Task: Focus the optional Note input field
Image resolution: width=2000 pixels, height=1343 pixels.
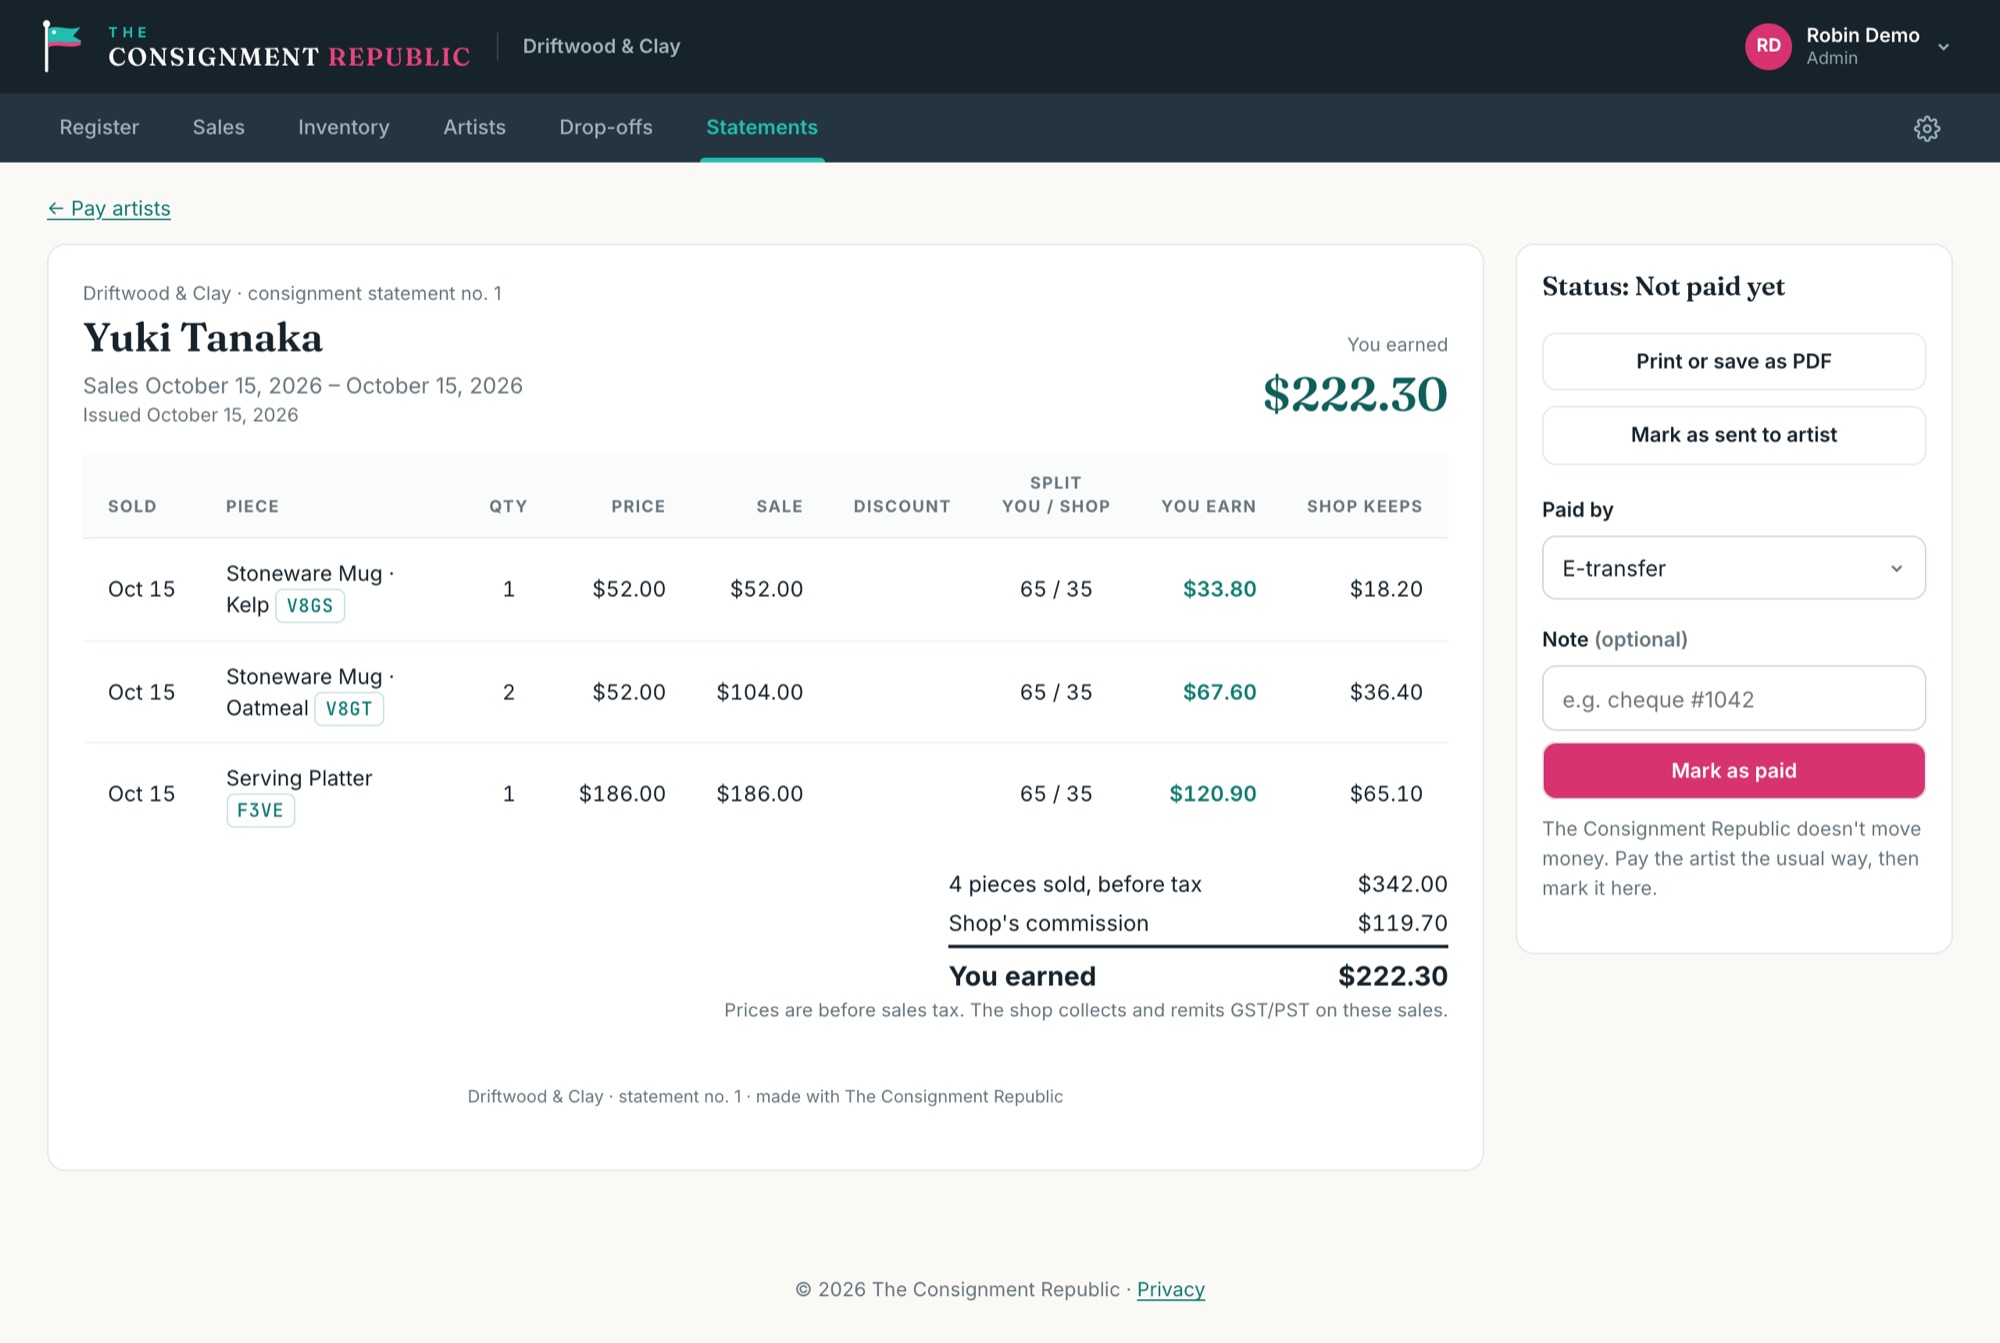Action: point(1733,698)
